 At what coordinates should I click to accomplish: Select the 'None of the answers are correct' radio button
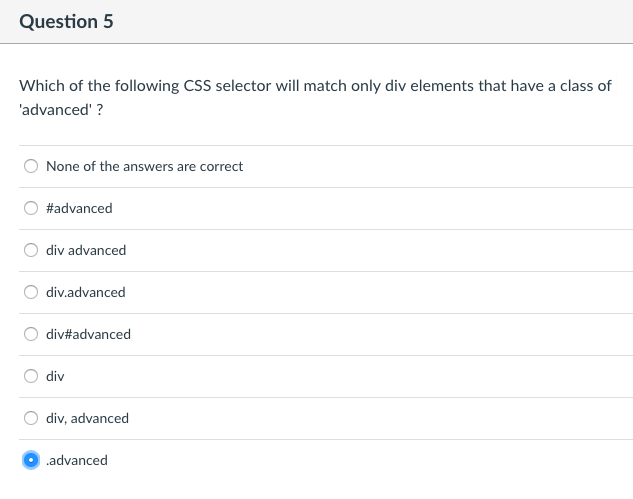click(32, 166)
